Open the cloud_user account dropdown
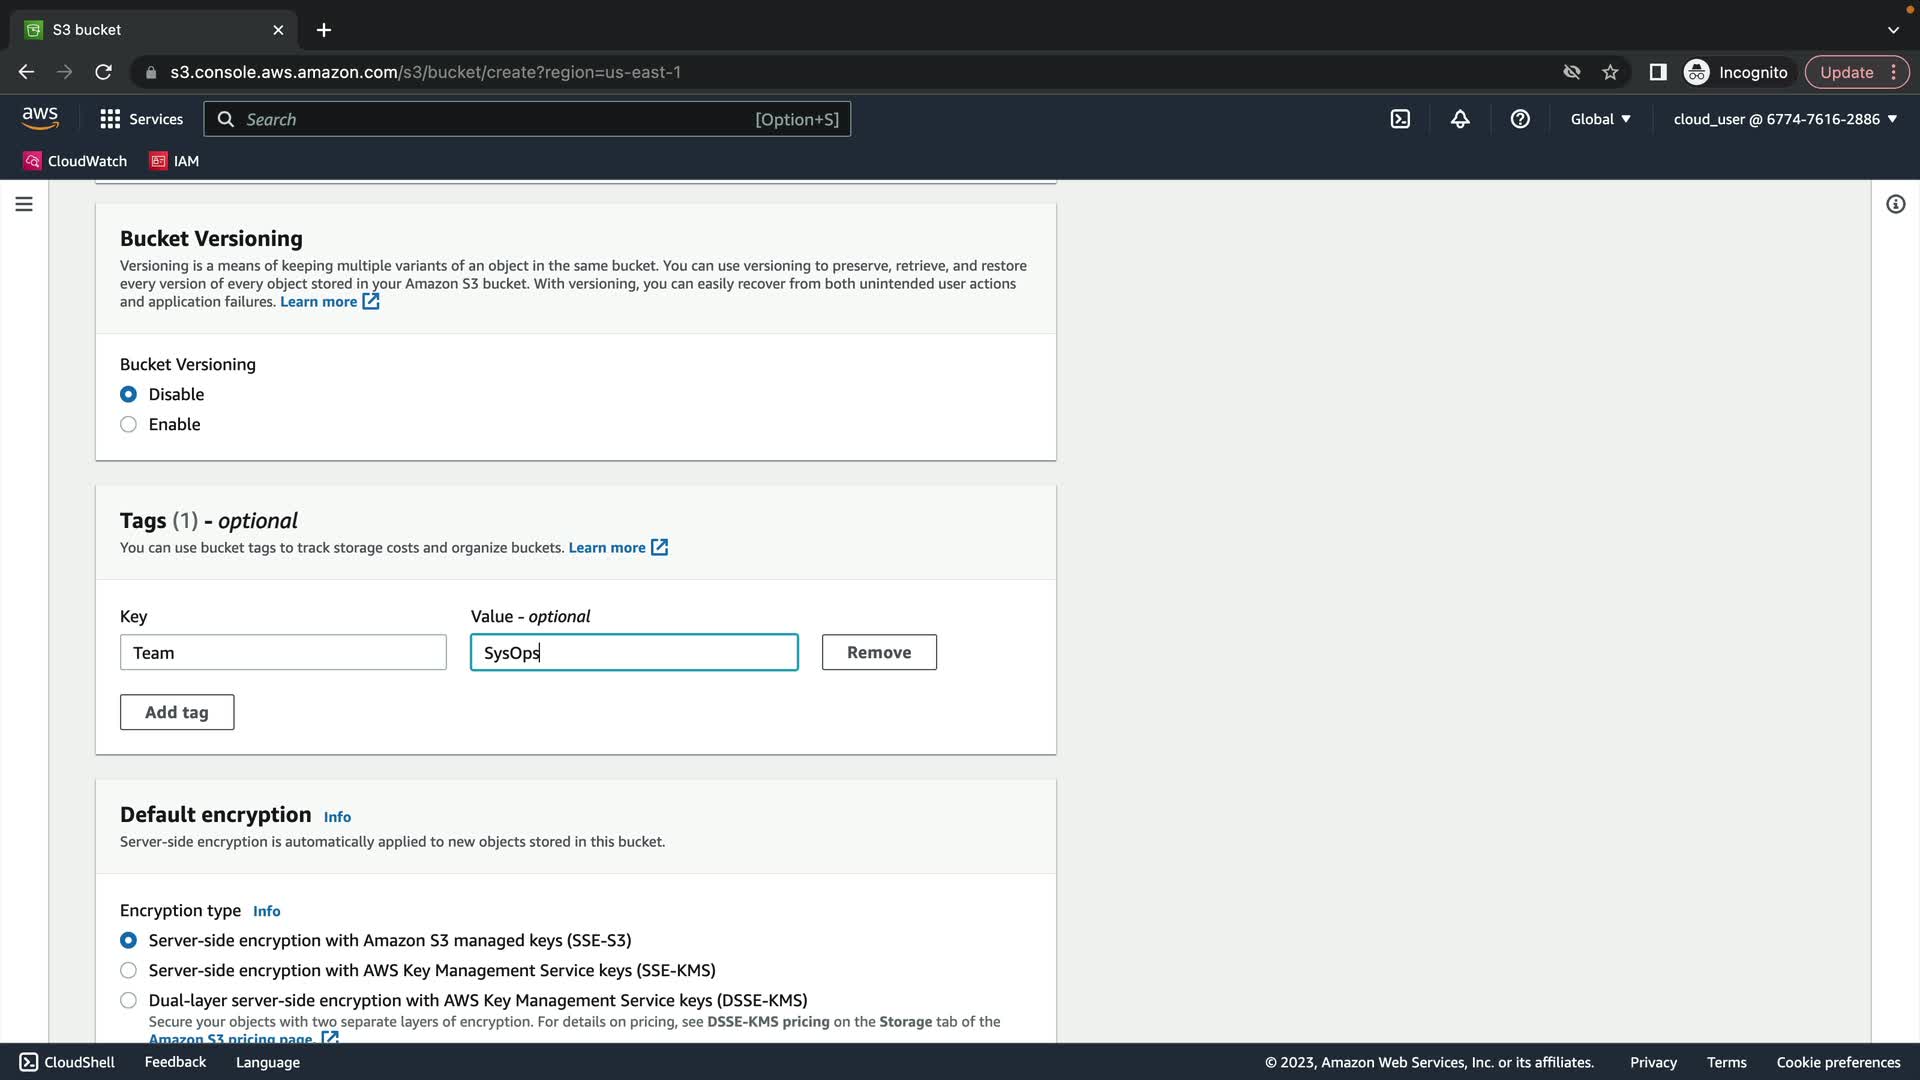Screen dimensions: 1920x1080 pos(1785,119)
